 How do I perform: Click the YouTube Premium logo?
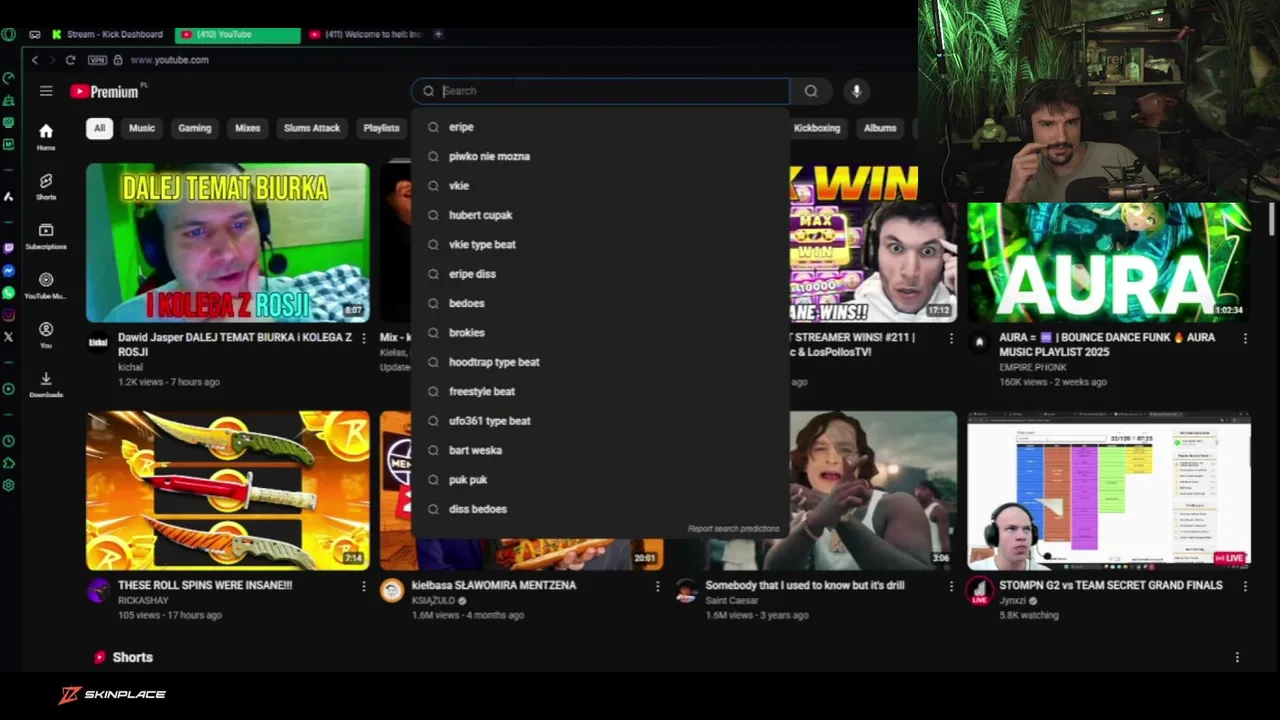pos(105,91)
